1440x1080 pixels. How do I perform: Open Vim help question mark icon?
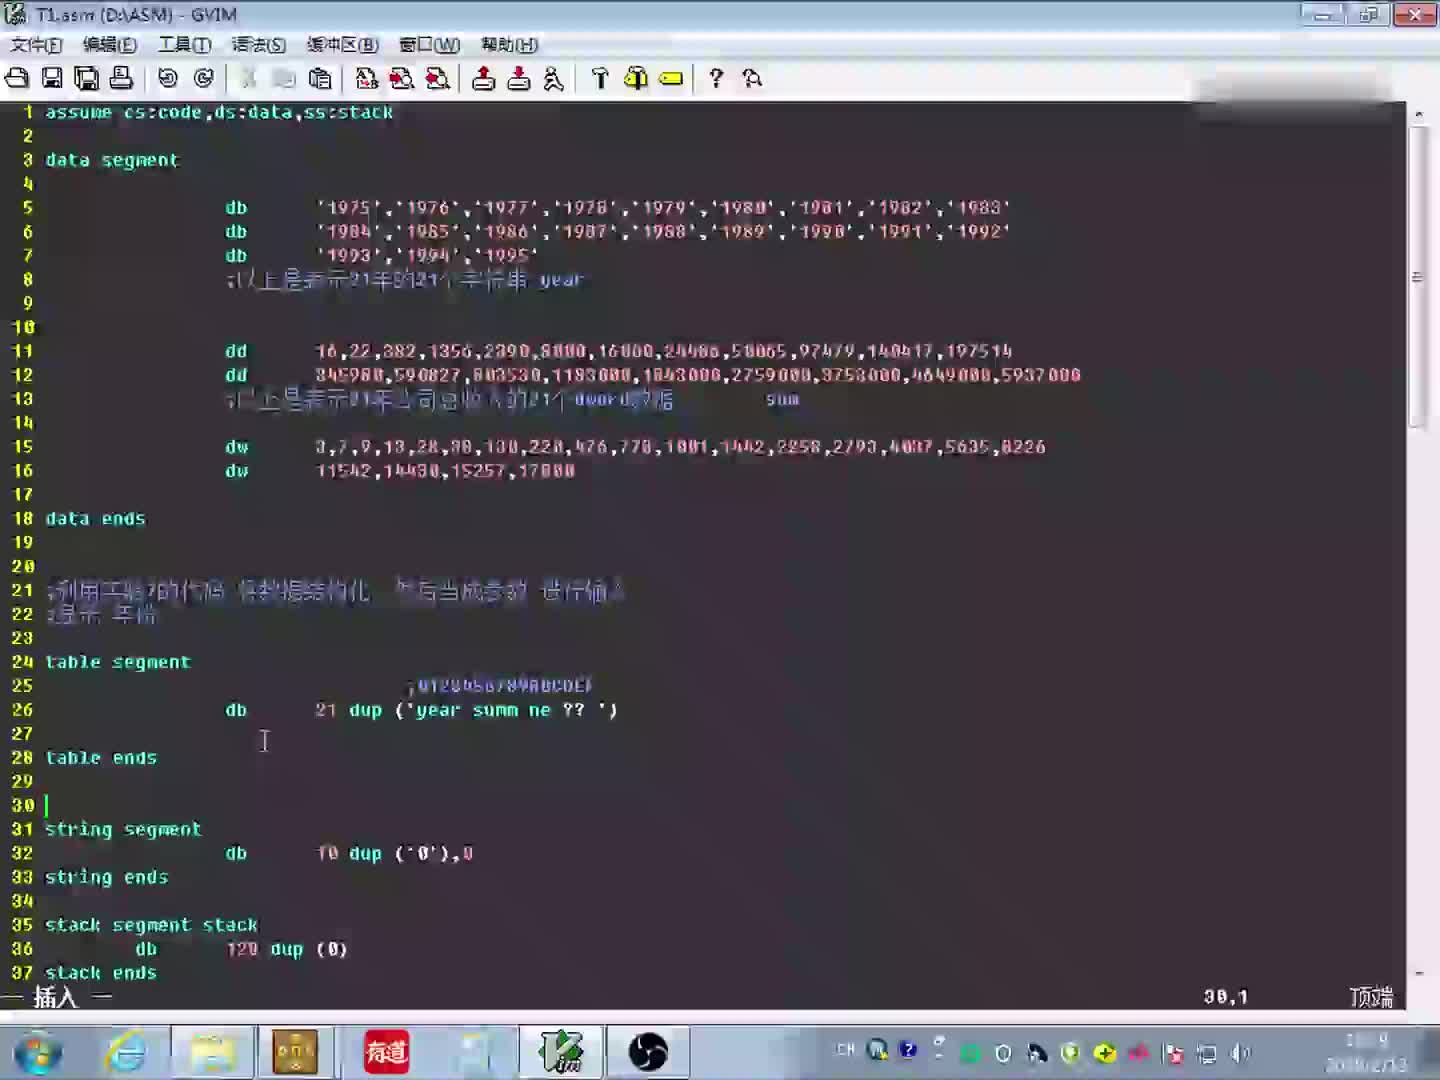tap(716, 78)
